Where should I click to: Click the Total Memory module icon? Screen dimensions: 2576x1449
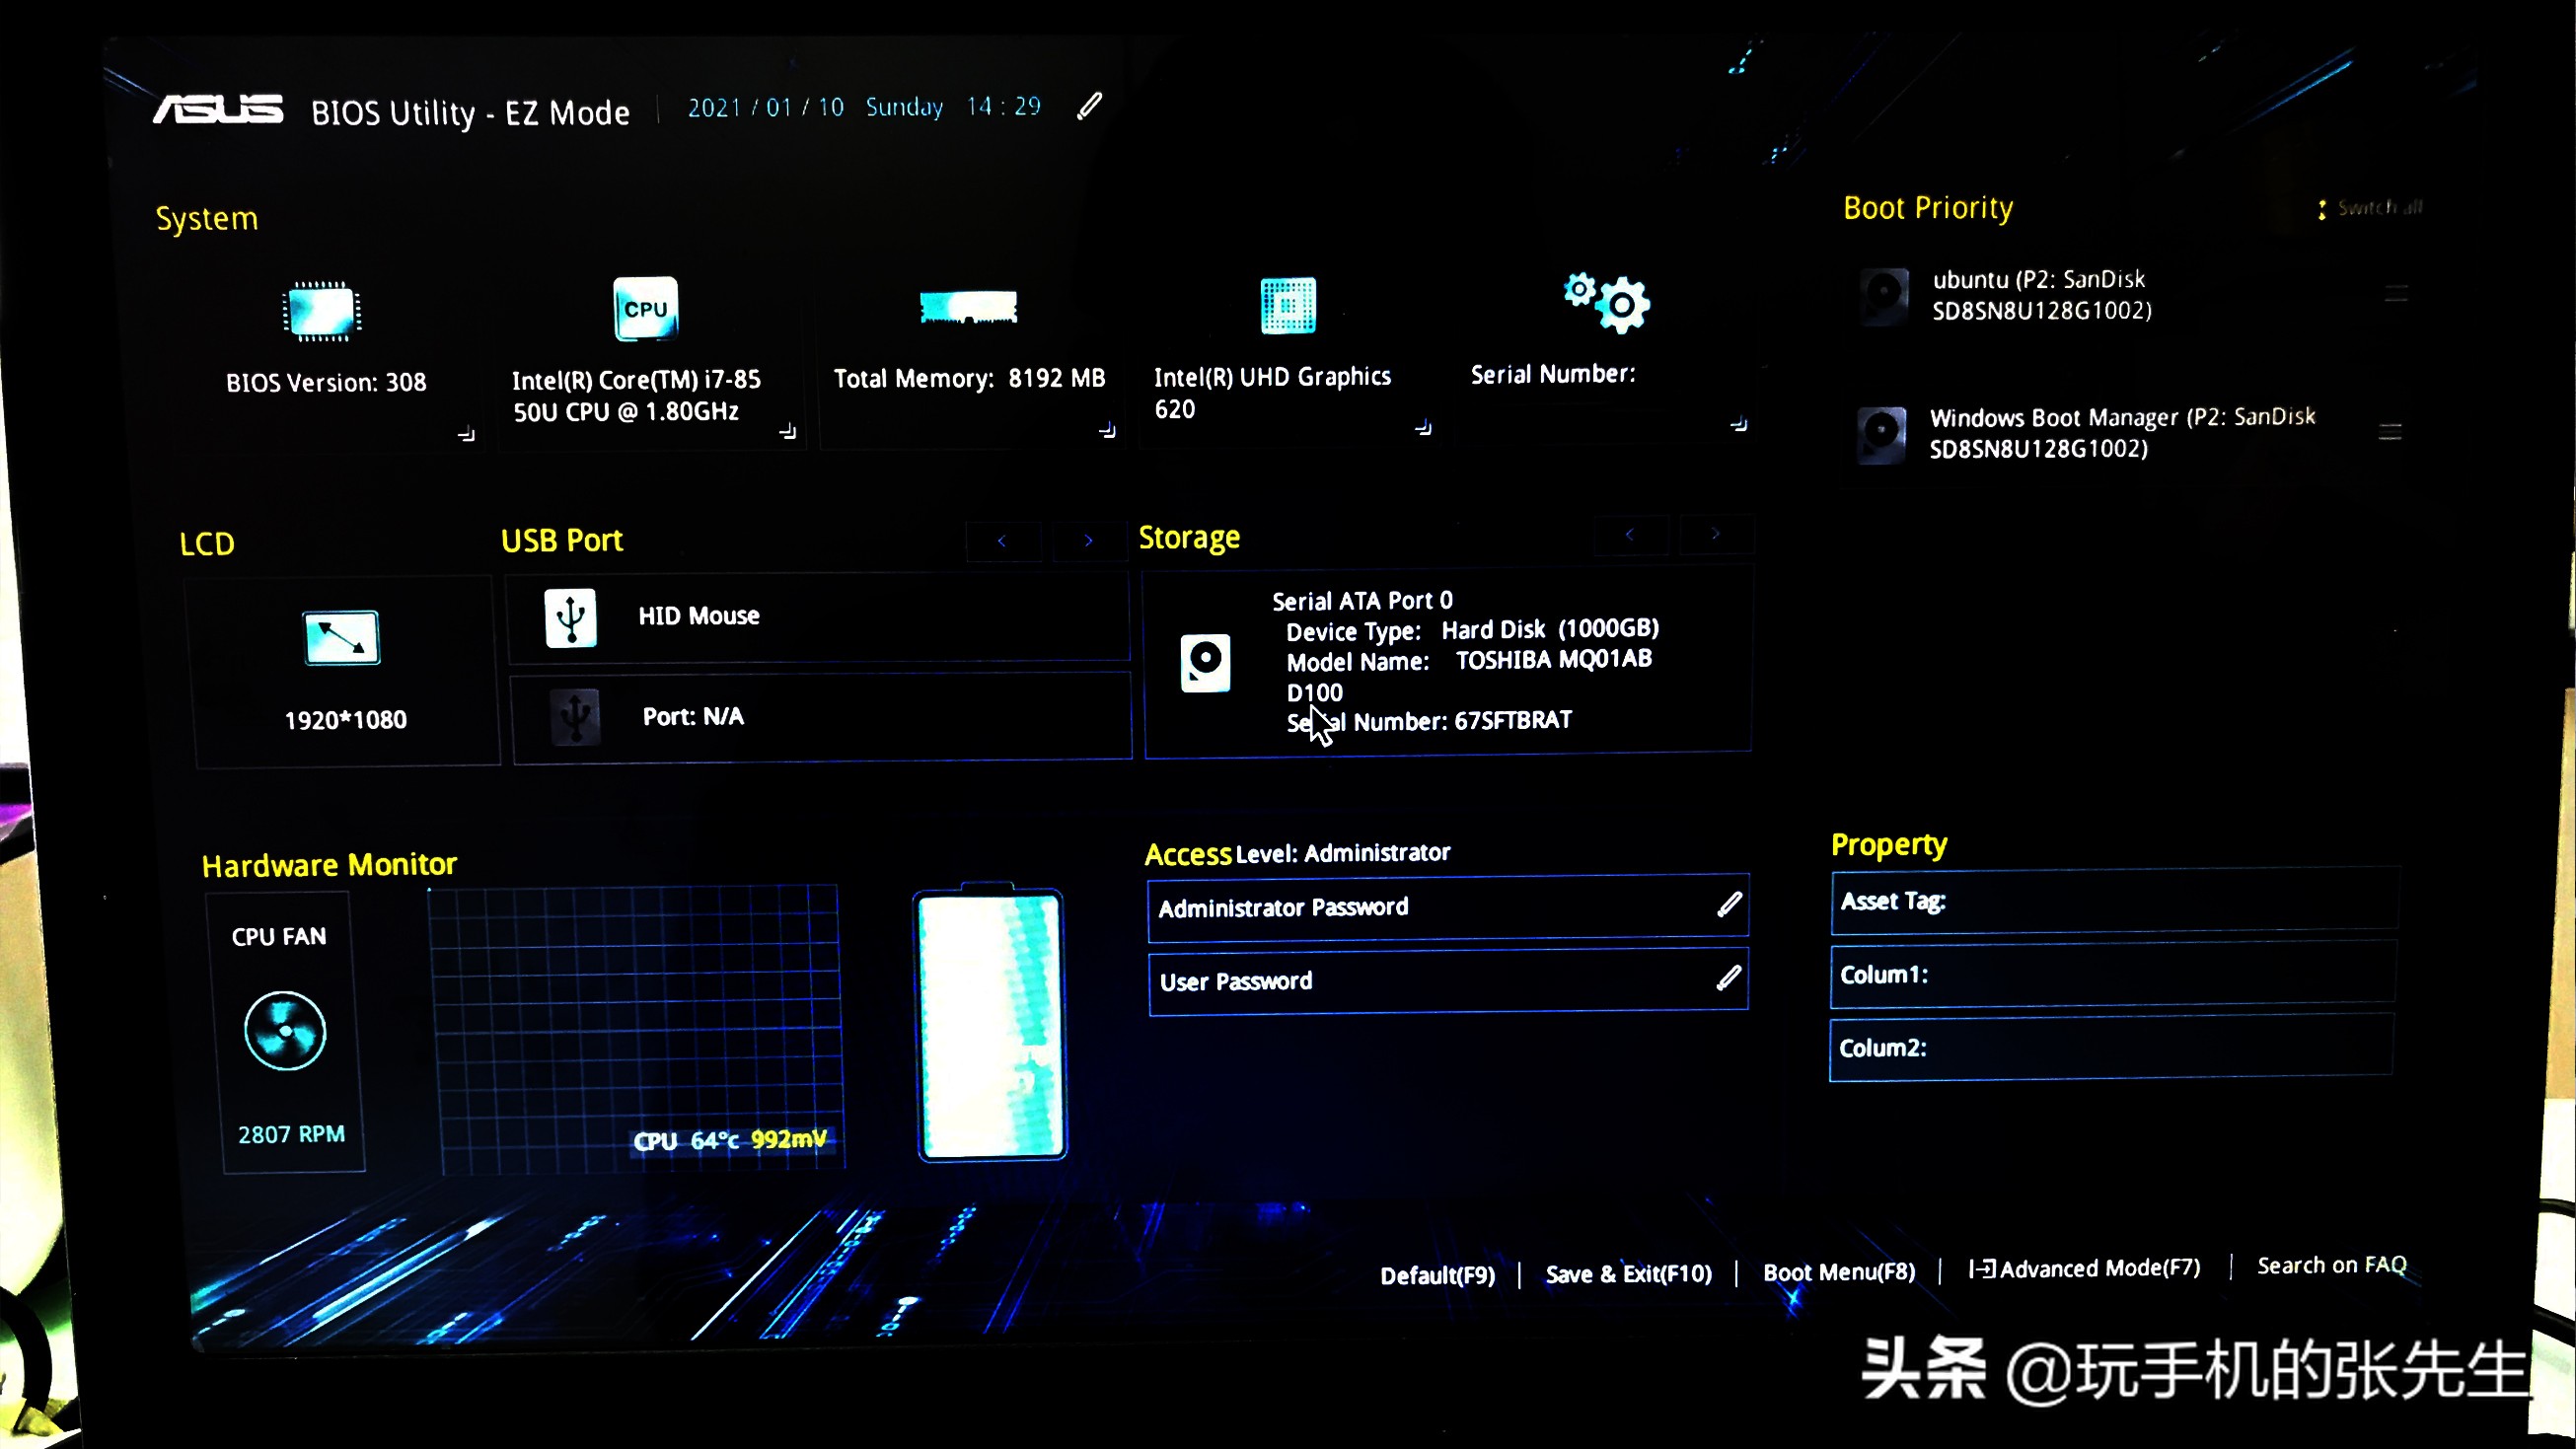966,306
